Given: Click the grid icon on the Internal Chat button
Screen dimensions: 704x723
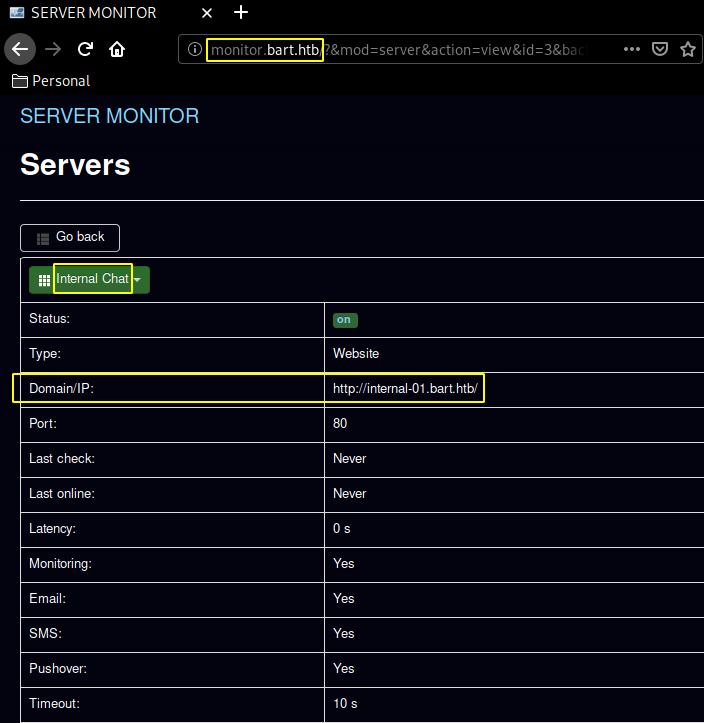Looking at the screenshot, I should pyautogui.click(x=44, y=280).
